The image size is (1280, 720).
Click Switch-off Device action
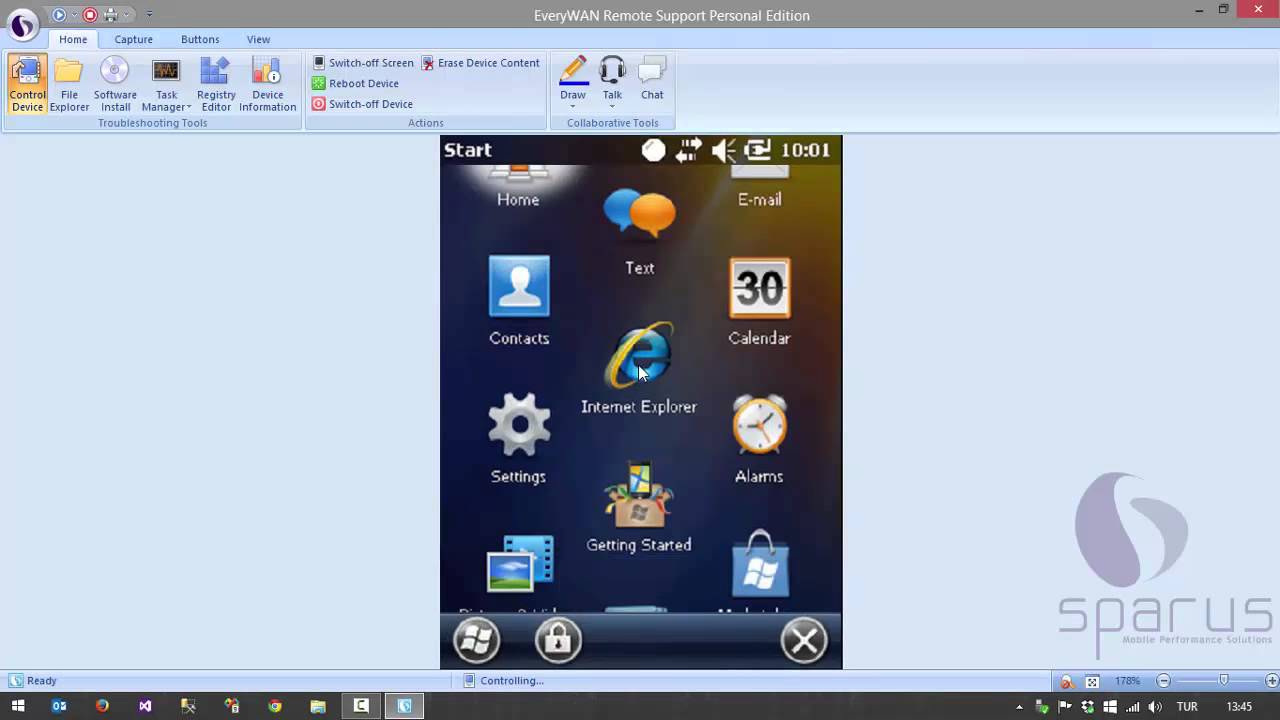point(362,104)
